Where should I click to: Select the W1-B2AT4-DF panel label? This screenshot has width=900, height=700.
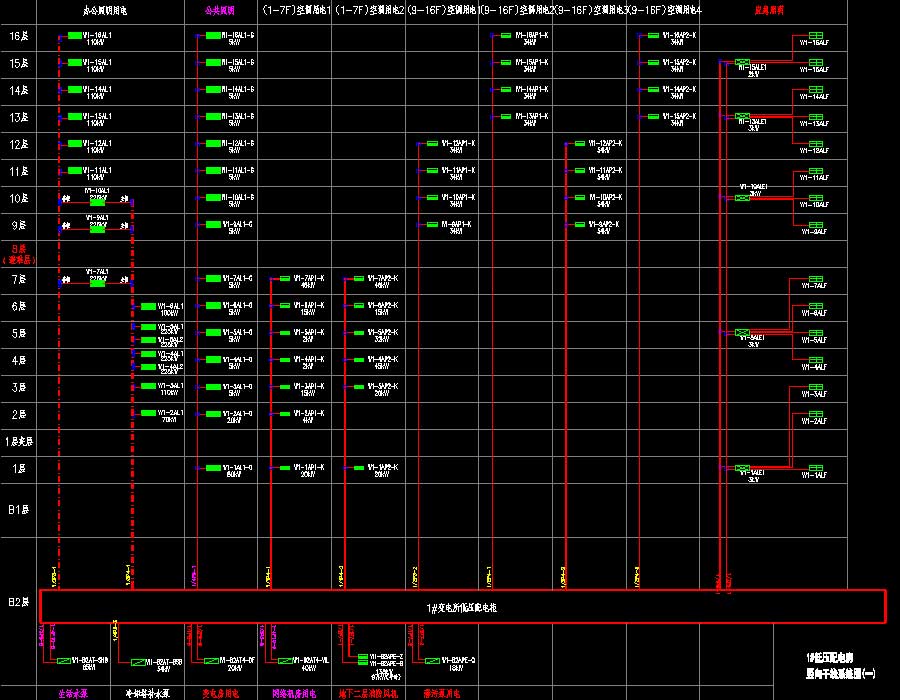coord(237,664)
